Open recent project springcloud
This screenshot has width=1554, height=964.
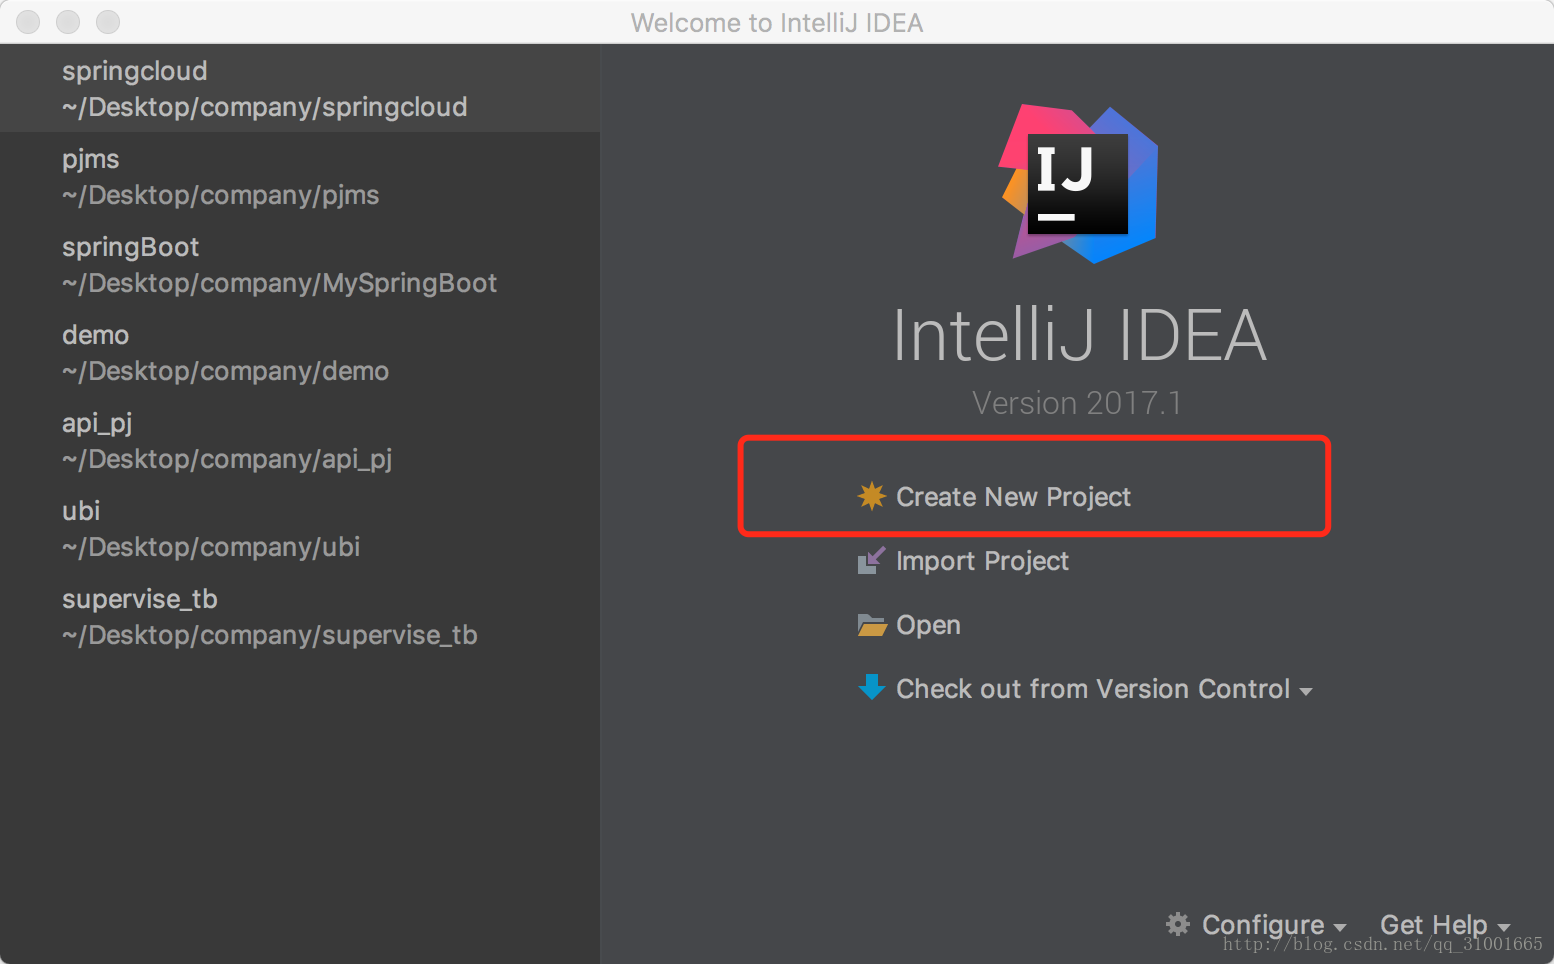pyautogui.click(x=135, y=71)
